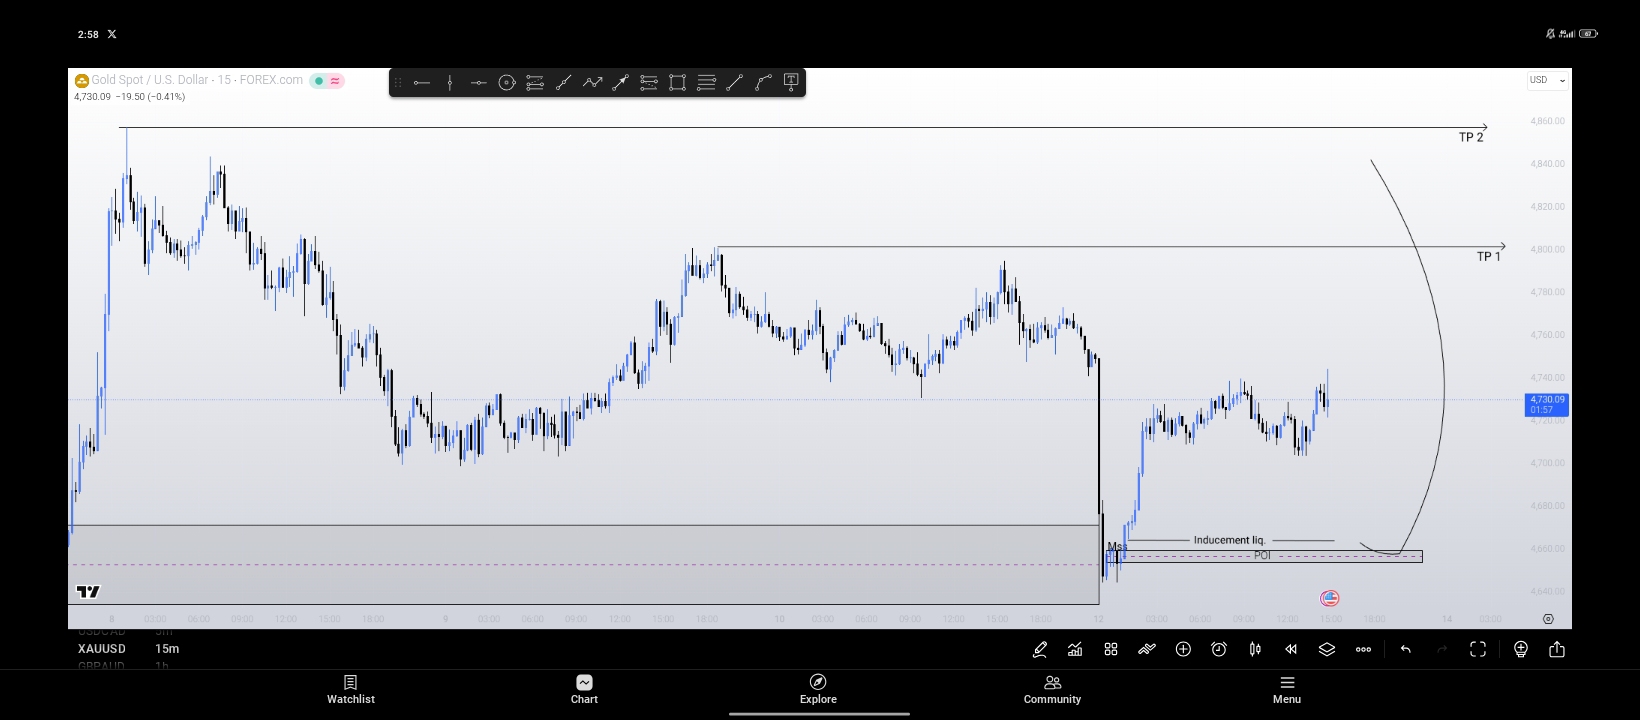Switch to the Watchlist tab
The height and width of the screenshot is (720, 1640).
point(351,689)
